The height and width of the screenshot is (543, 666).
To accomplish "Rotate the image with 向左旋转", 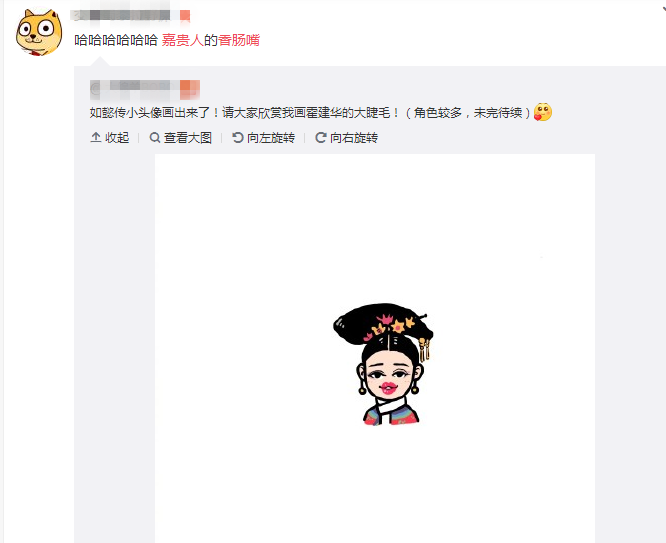I will click(x=263, y=138).
